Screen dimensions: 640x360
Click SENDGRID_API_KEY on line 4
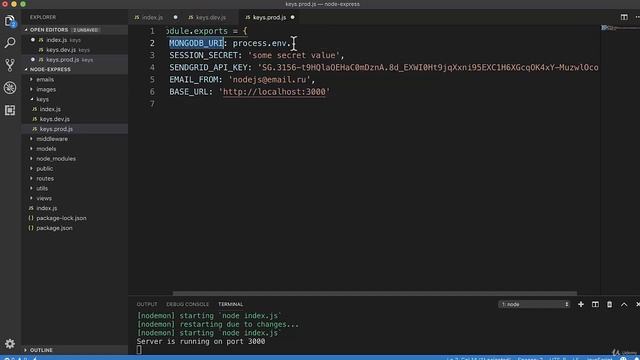(209, 67)
